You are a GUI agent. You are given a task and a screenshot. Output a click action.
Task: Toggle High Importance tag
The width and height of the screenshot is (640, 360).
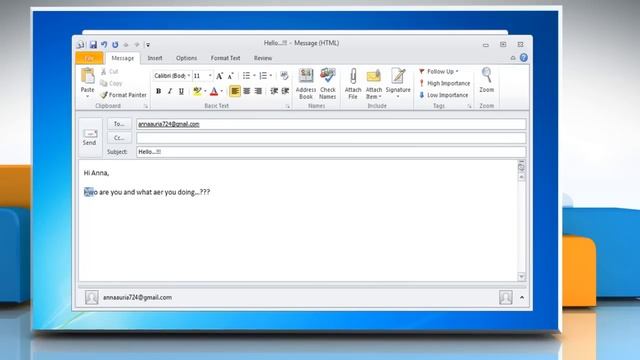[x=444, y=83]
